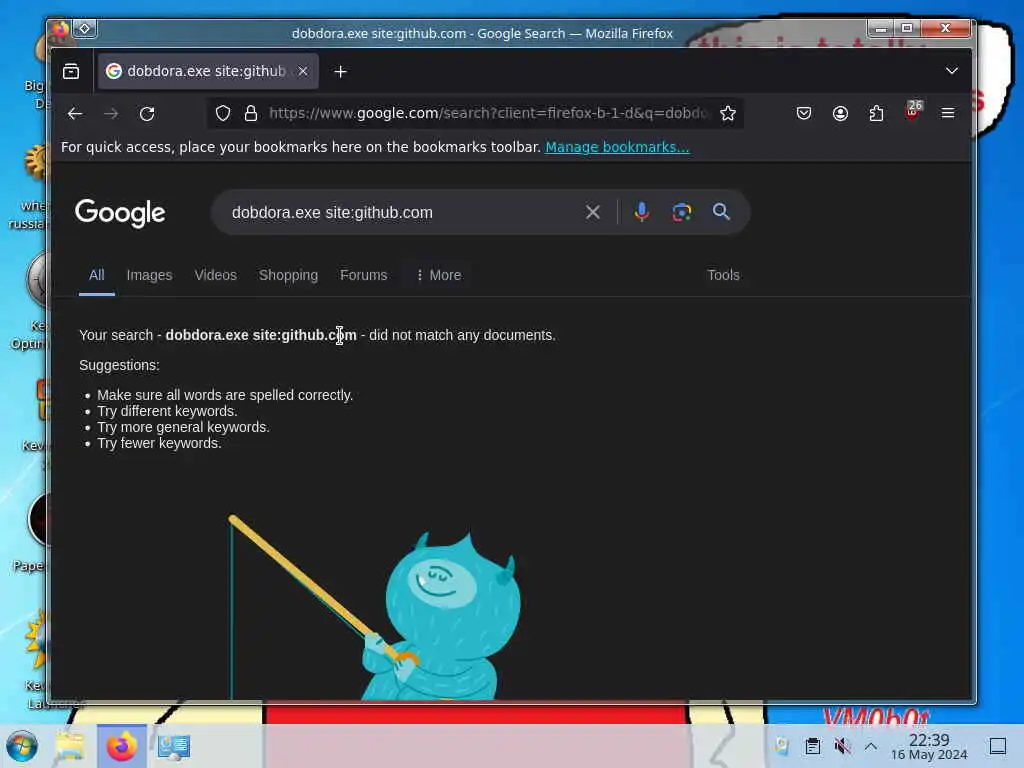Open Firefox View recent browsing
Screen dimensions: 1024x768
point(71,71)
